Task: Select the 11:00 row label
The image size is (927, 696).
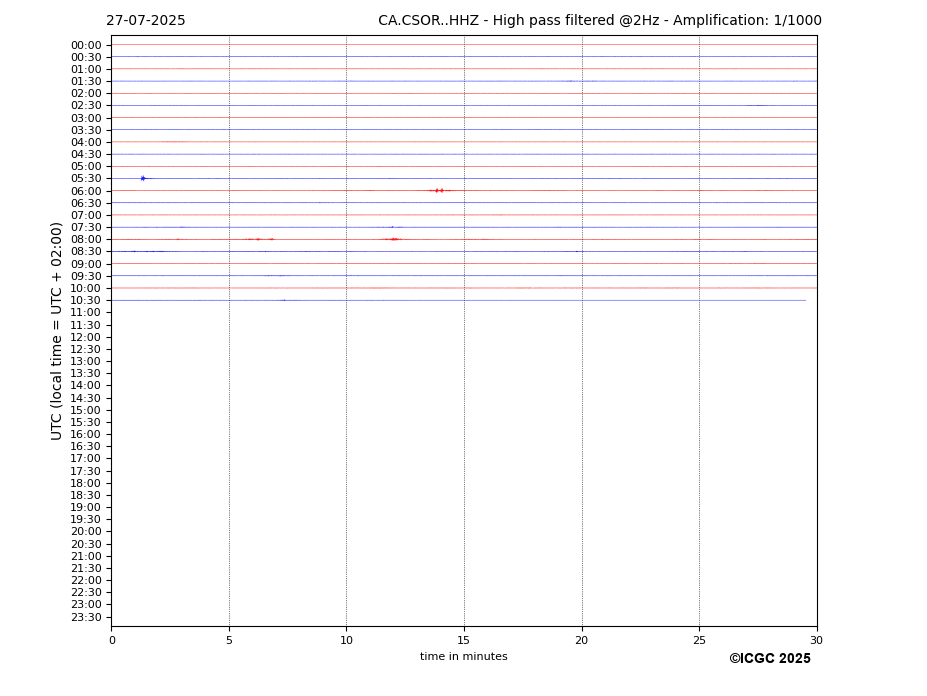Action: pos(86,312)
